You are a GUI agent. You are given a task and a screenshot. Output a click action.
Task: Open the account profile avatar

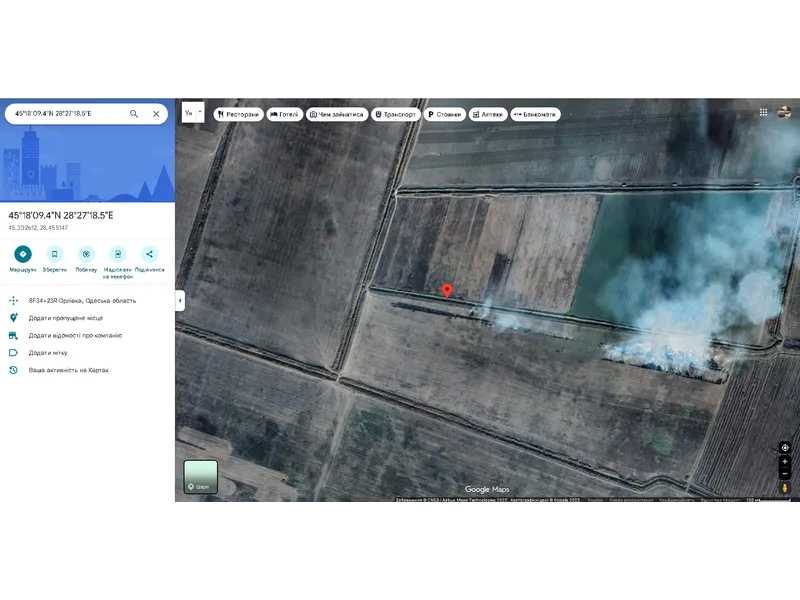[x=786, y=113]
